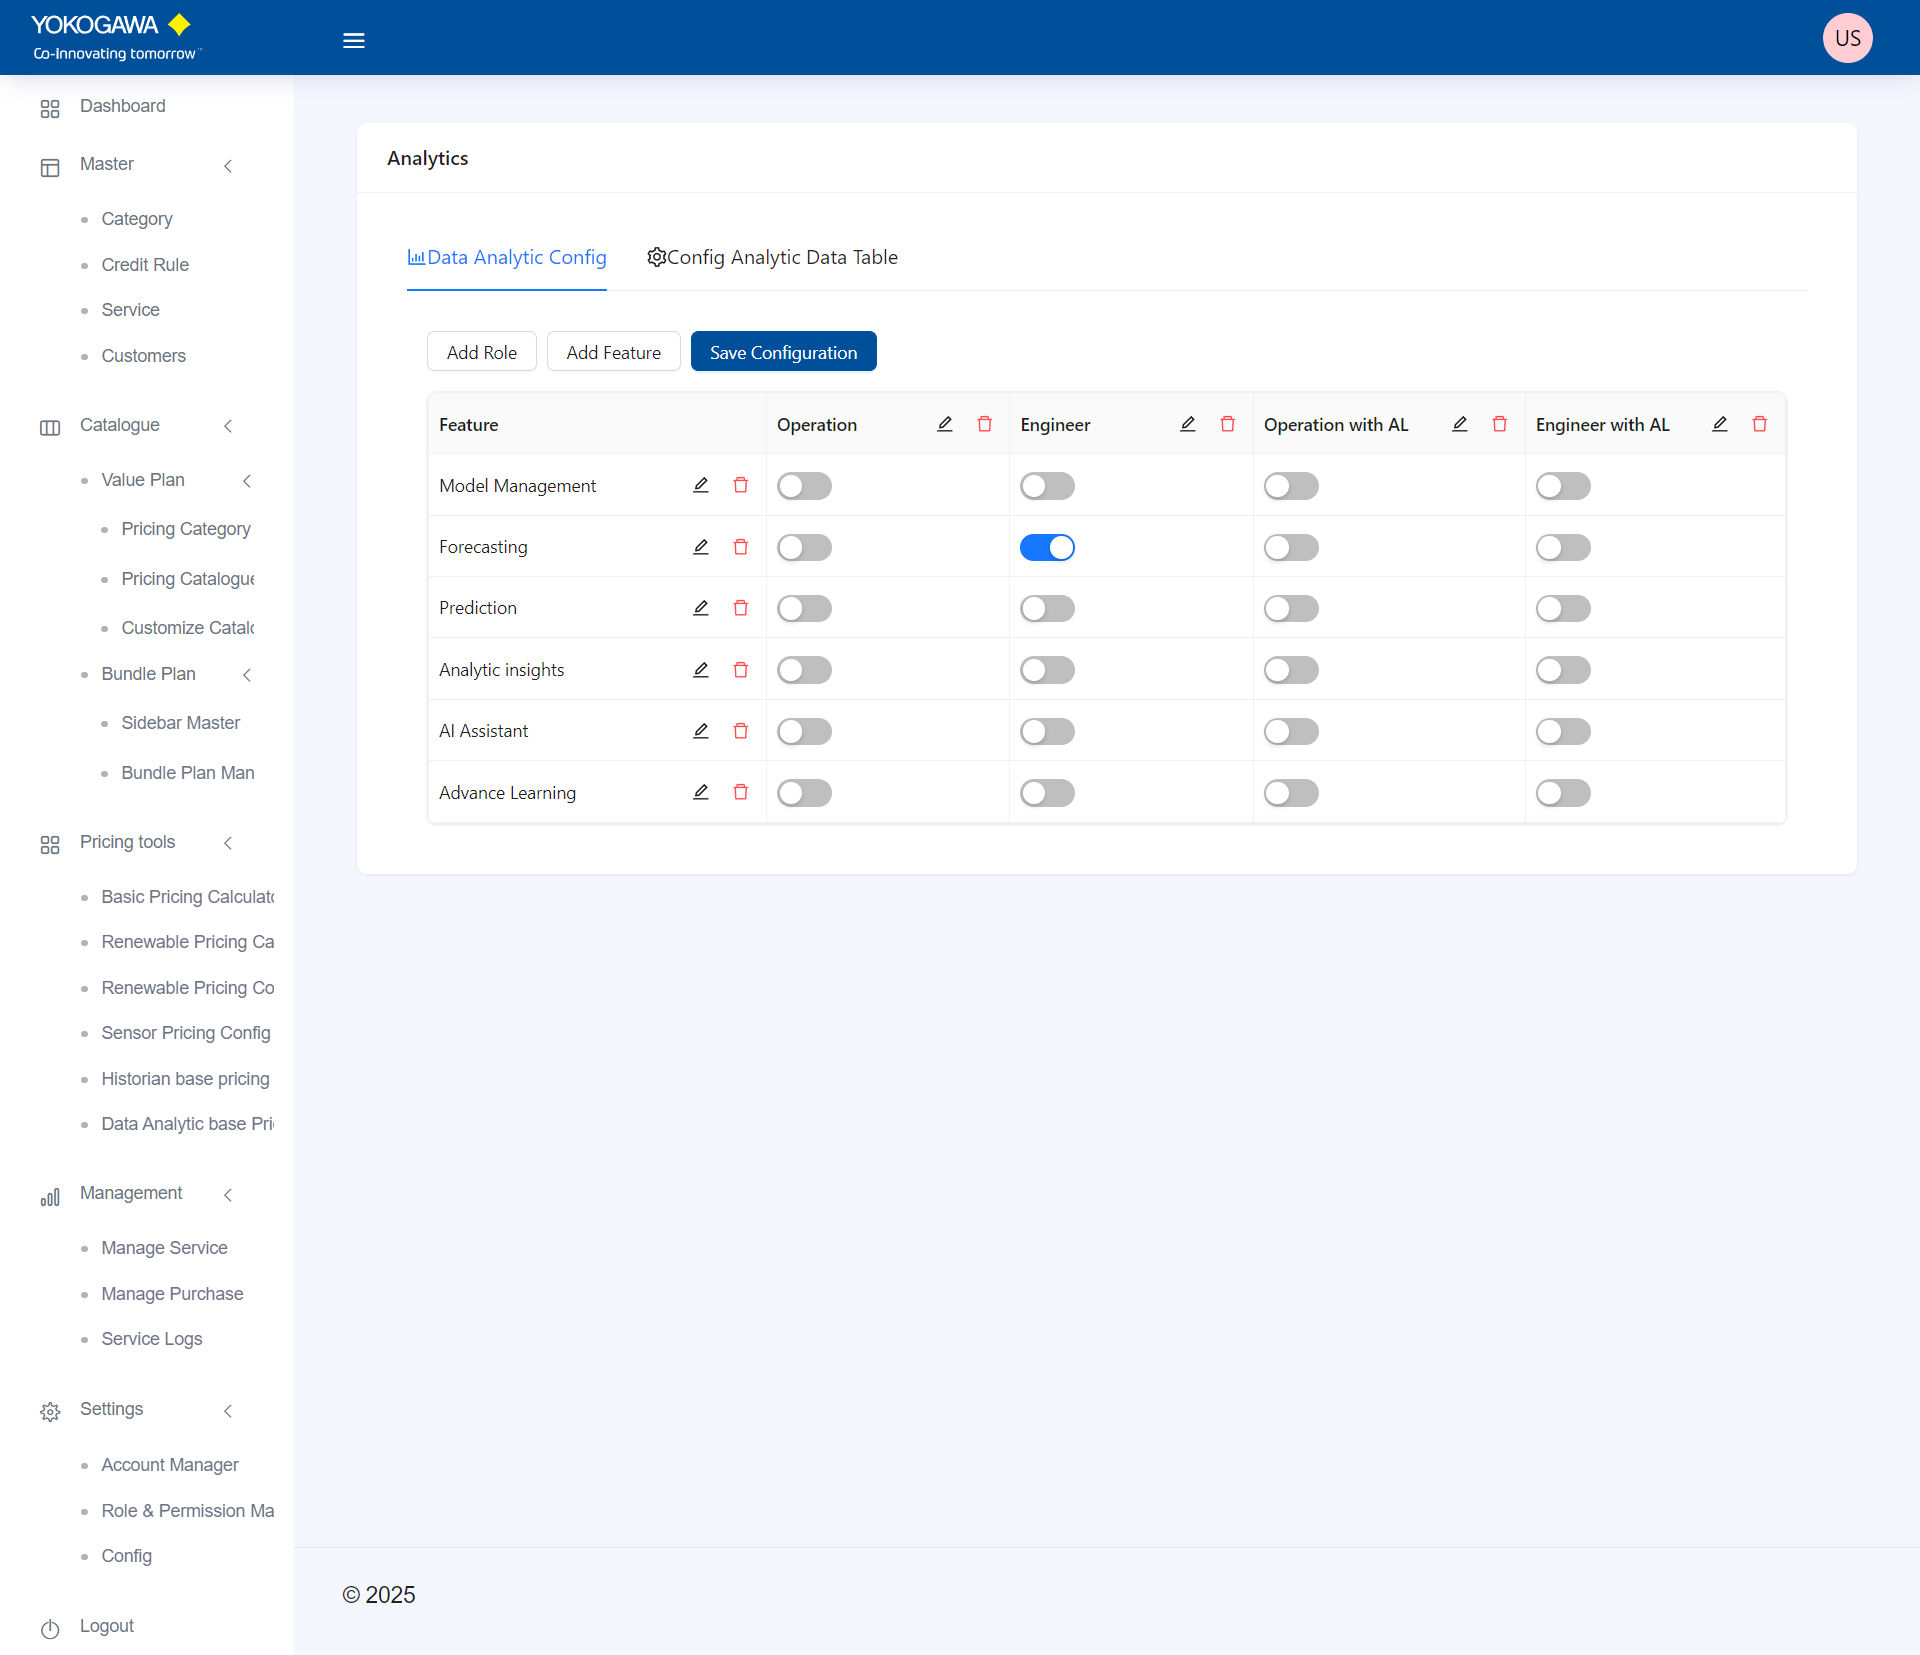This screenshot has height=1655, width=1920.
Task: Click the Add Role button
Action: pos(481,352)
